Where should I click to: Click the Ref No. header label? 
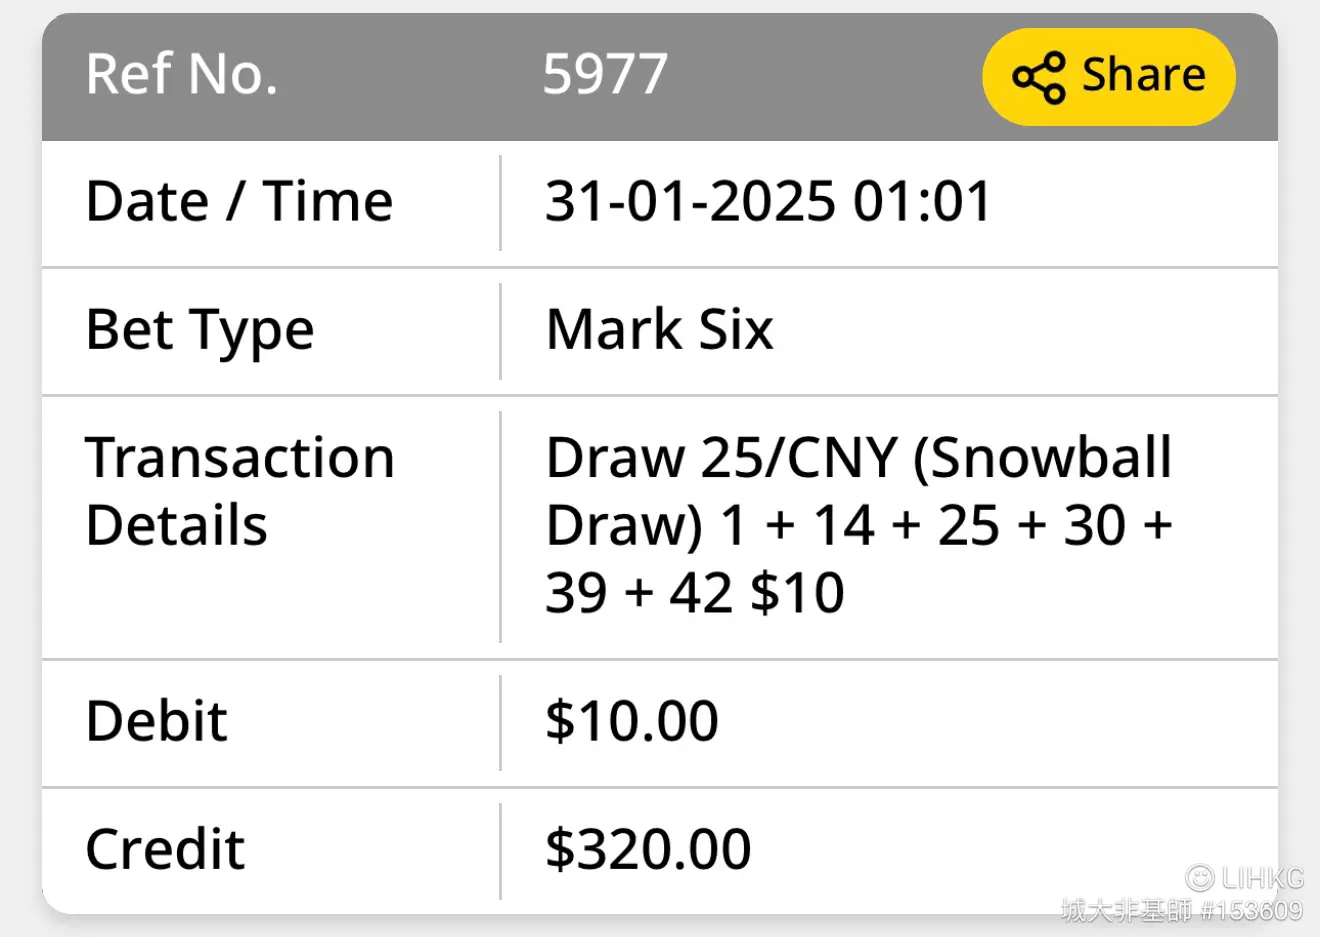pos(182,74)
